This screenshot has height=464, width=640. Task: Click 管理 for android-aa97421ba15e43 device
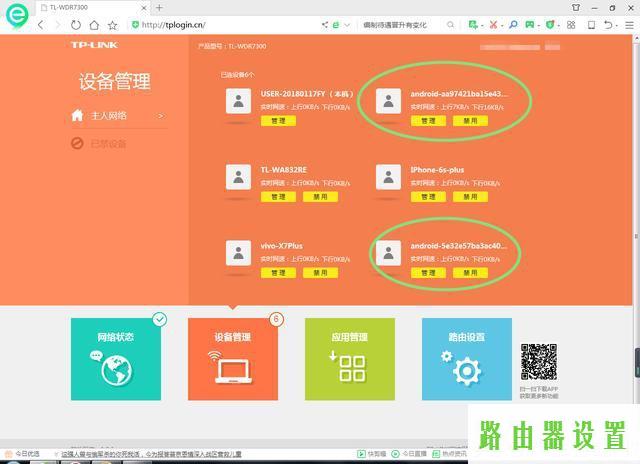tap(428, 121)
